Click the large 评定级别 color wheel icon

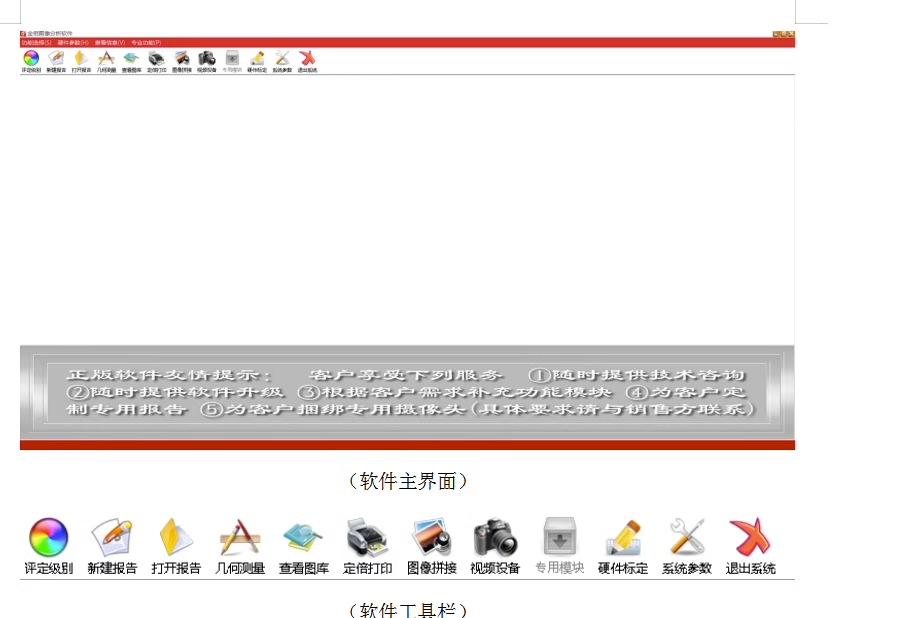tap(48, 538)
